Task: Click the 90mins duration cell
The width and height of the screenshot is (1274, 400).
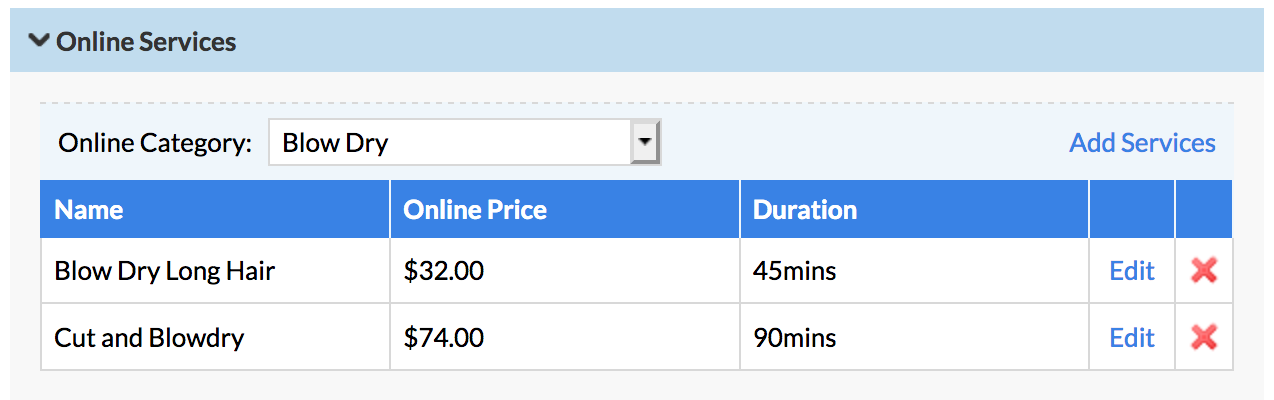Action: [x=914, y=338]
